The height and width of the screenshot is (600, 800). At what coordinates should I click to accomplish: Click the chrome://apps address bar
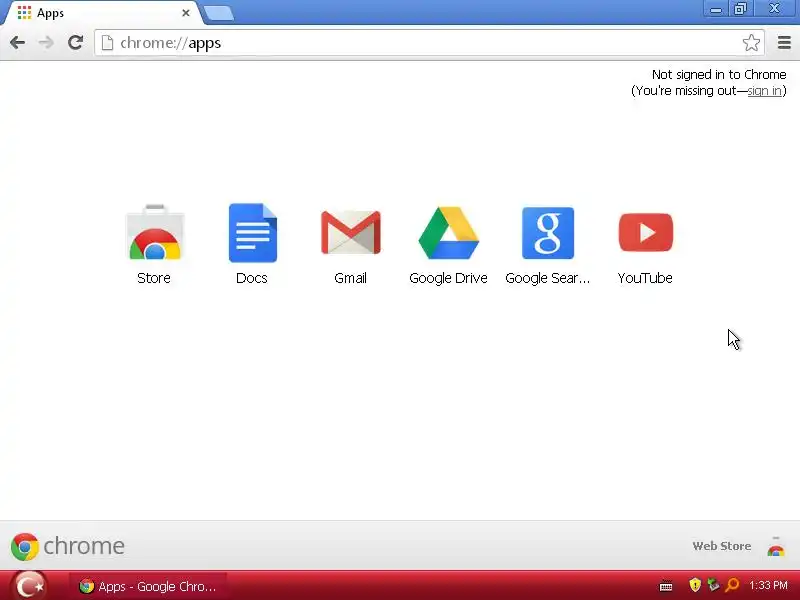429,43
